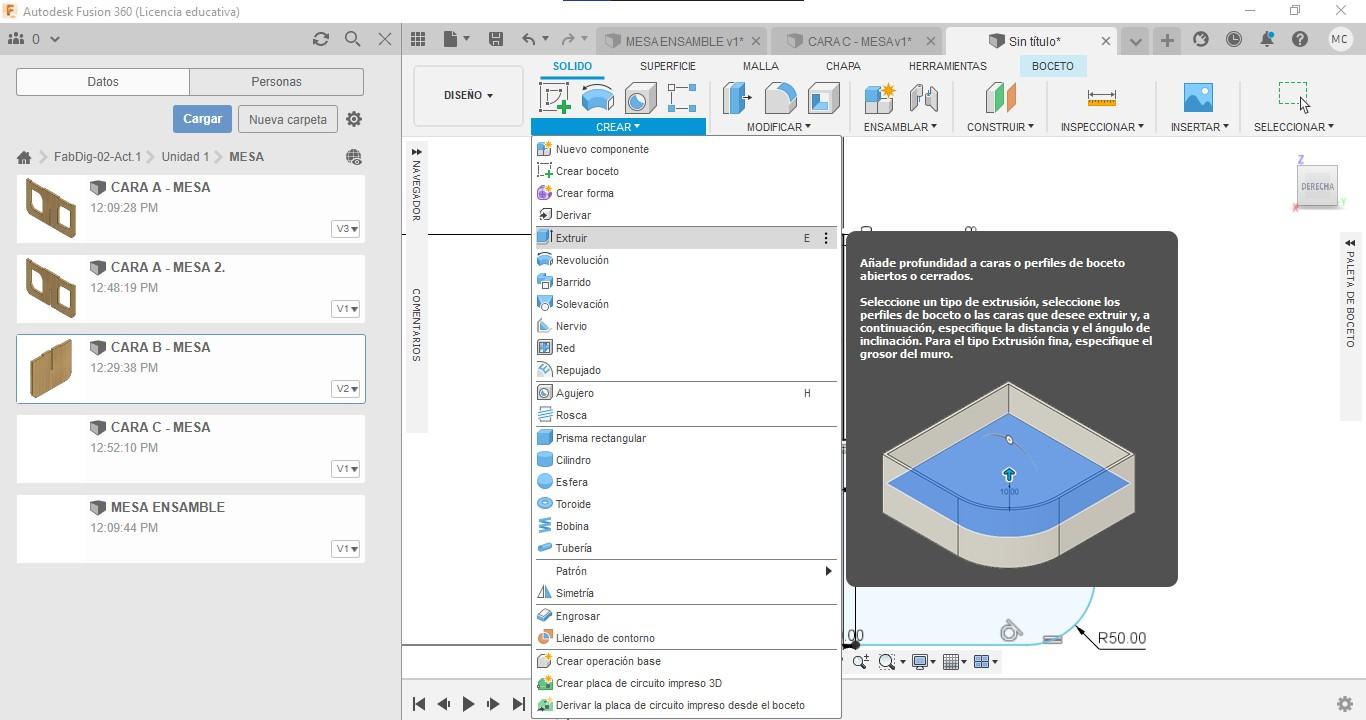Click the Cargar button

(x=202, y=119)
